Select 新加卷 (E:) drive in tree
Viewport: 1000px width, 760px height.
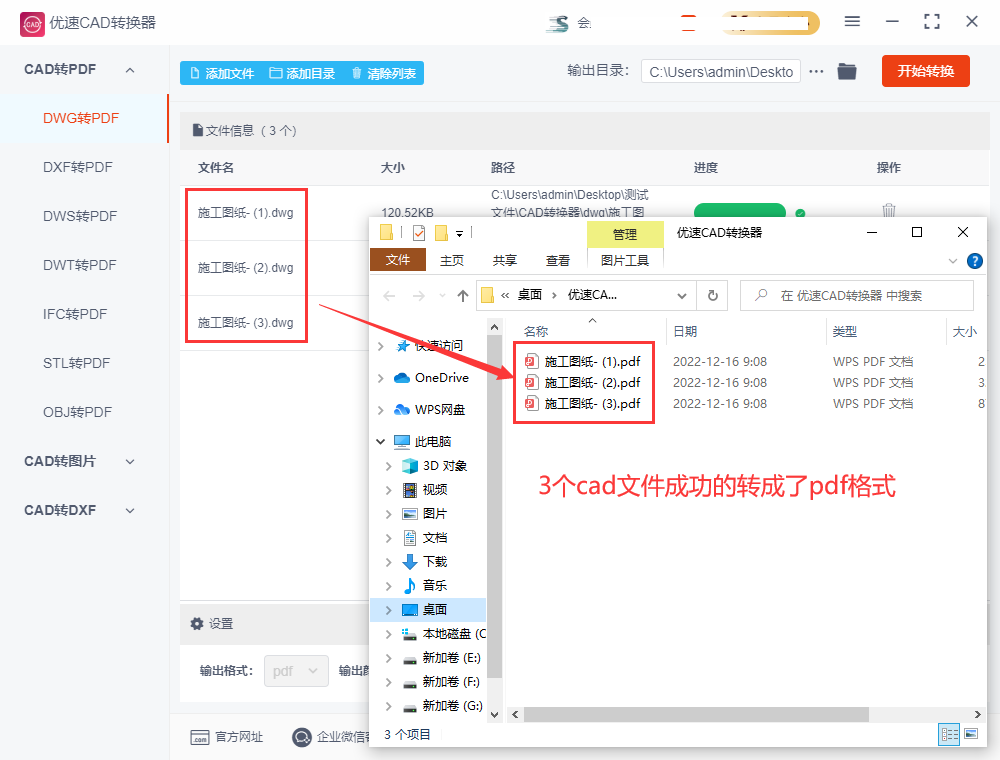tap(451, 658)
